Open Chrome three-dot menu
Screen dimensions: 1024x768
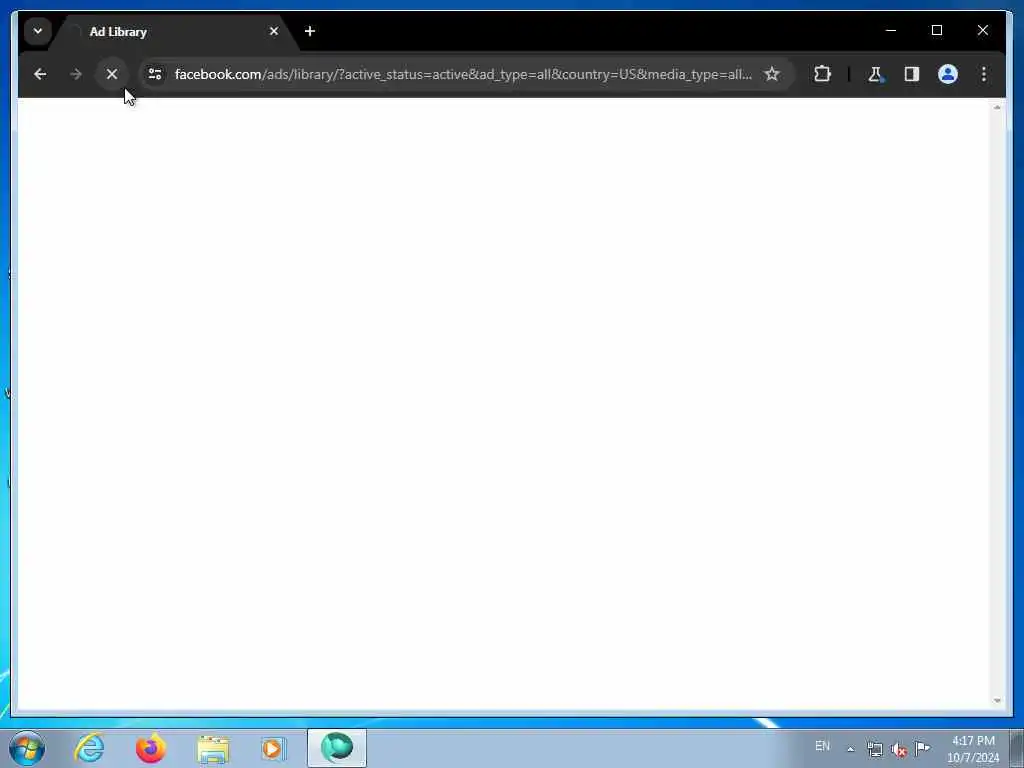pos(984,74)
